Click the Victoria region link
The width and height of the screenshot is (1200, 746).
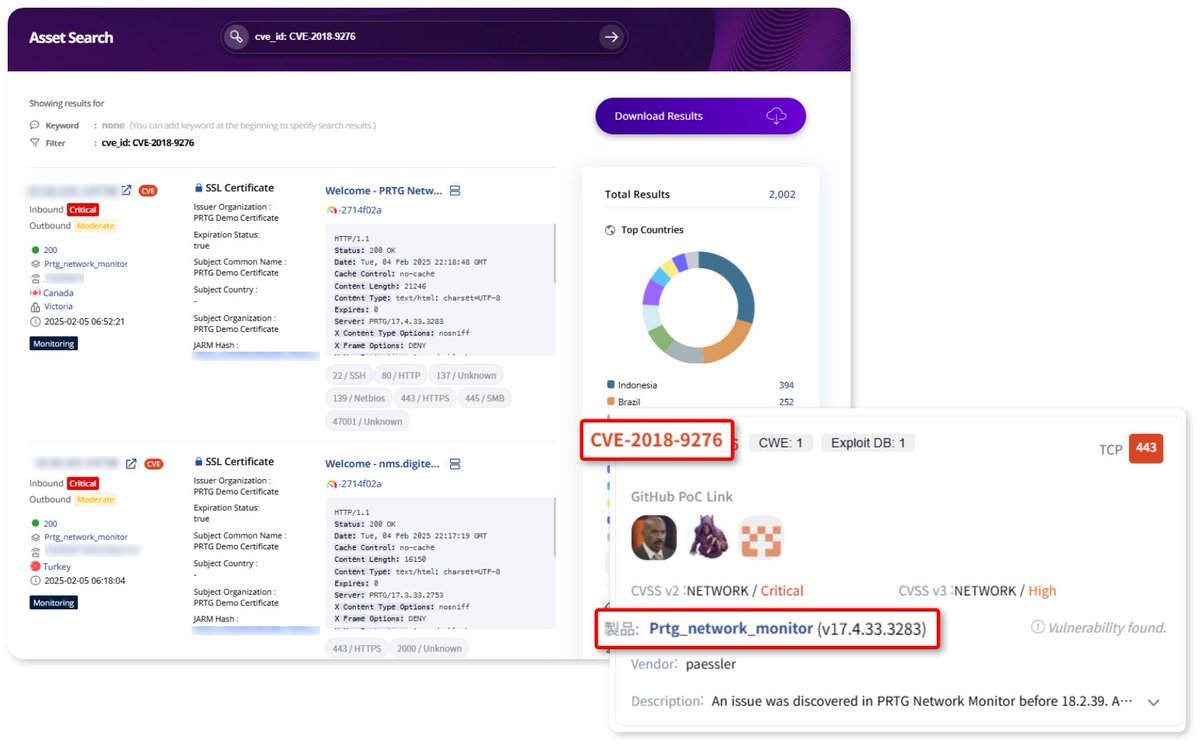[58, 307]
